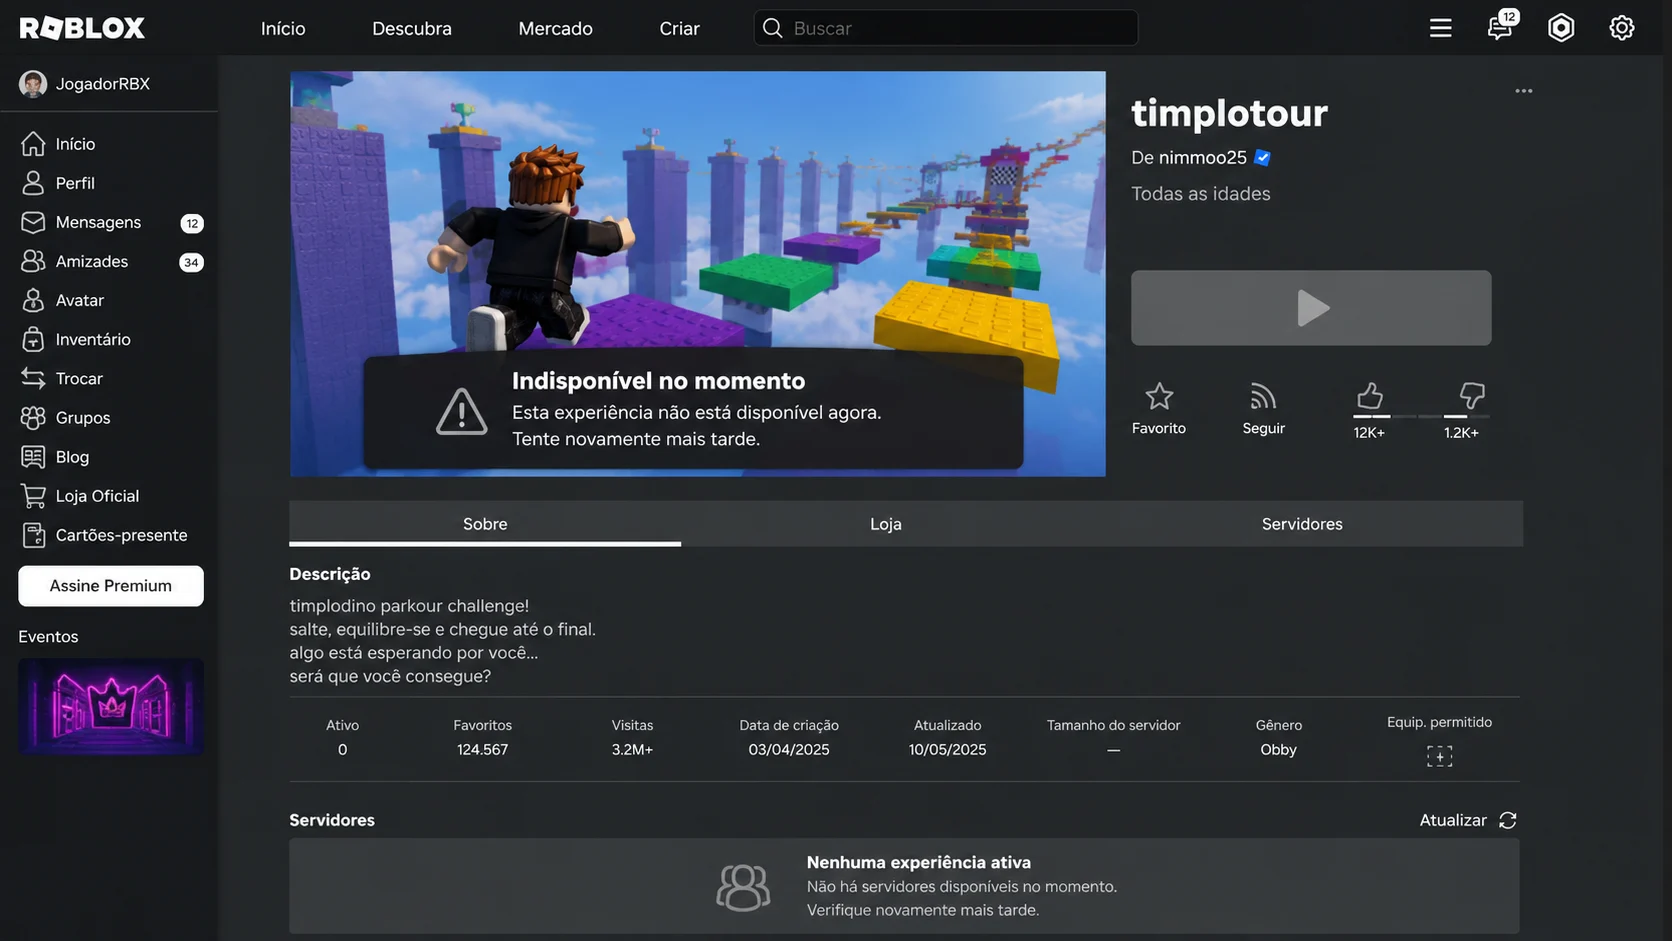Click Cartões-presente label in sidebar

pos(121,535)
